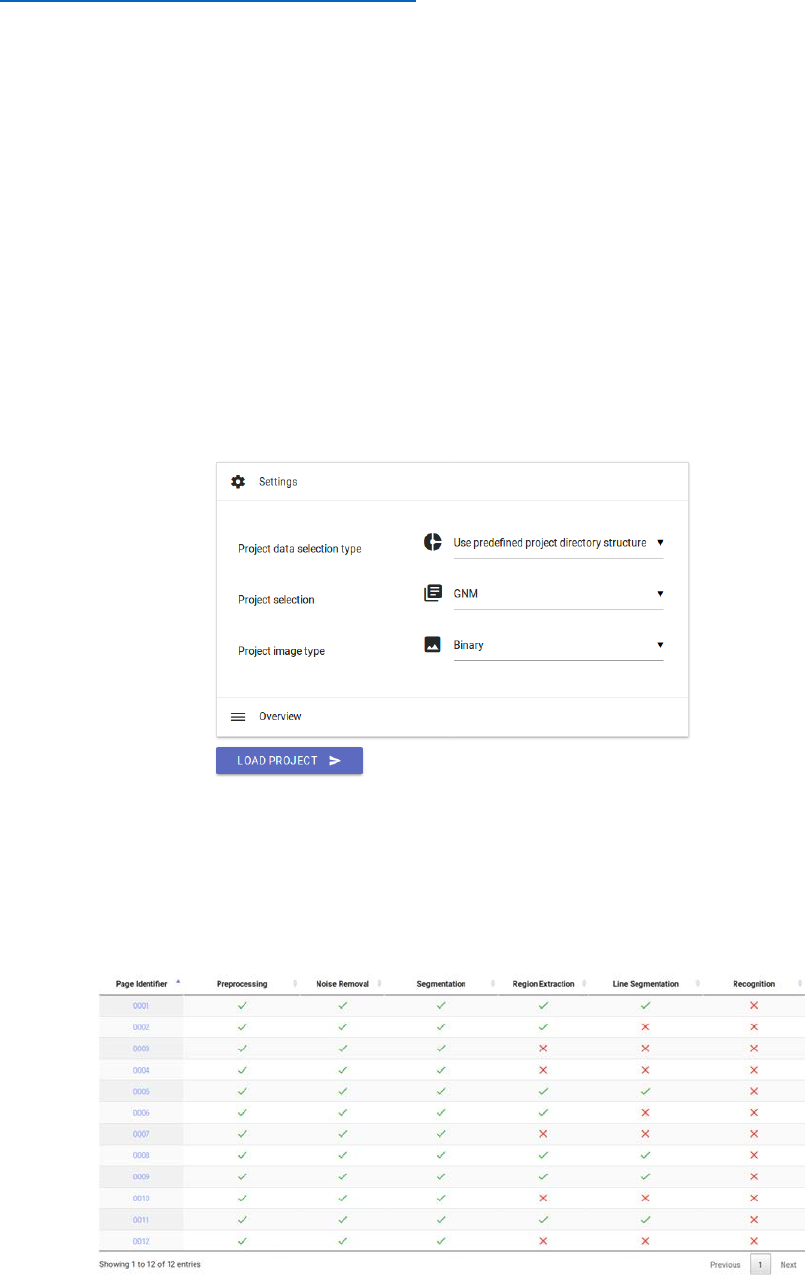Viewport: 808px width, 1275px height.
Task: Select pagination page number 1
Action: pyautogui.click(x=761, y=1265)
